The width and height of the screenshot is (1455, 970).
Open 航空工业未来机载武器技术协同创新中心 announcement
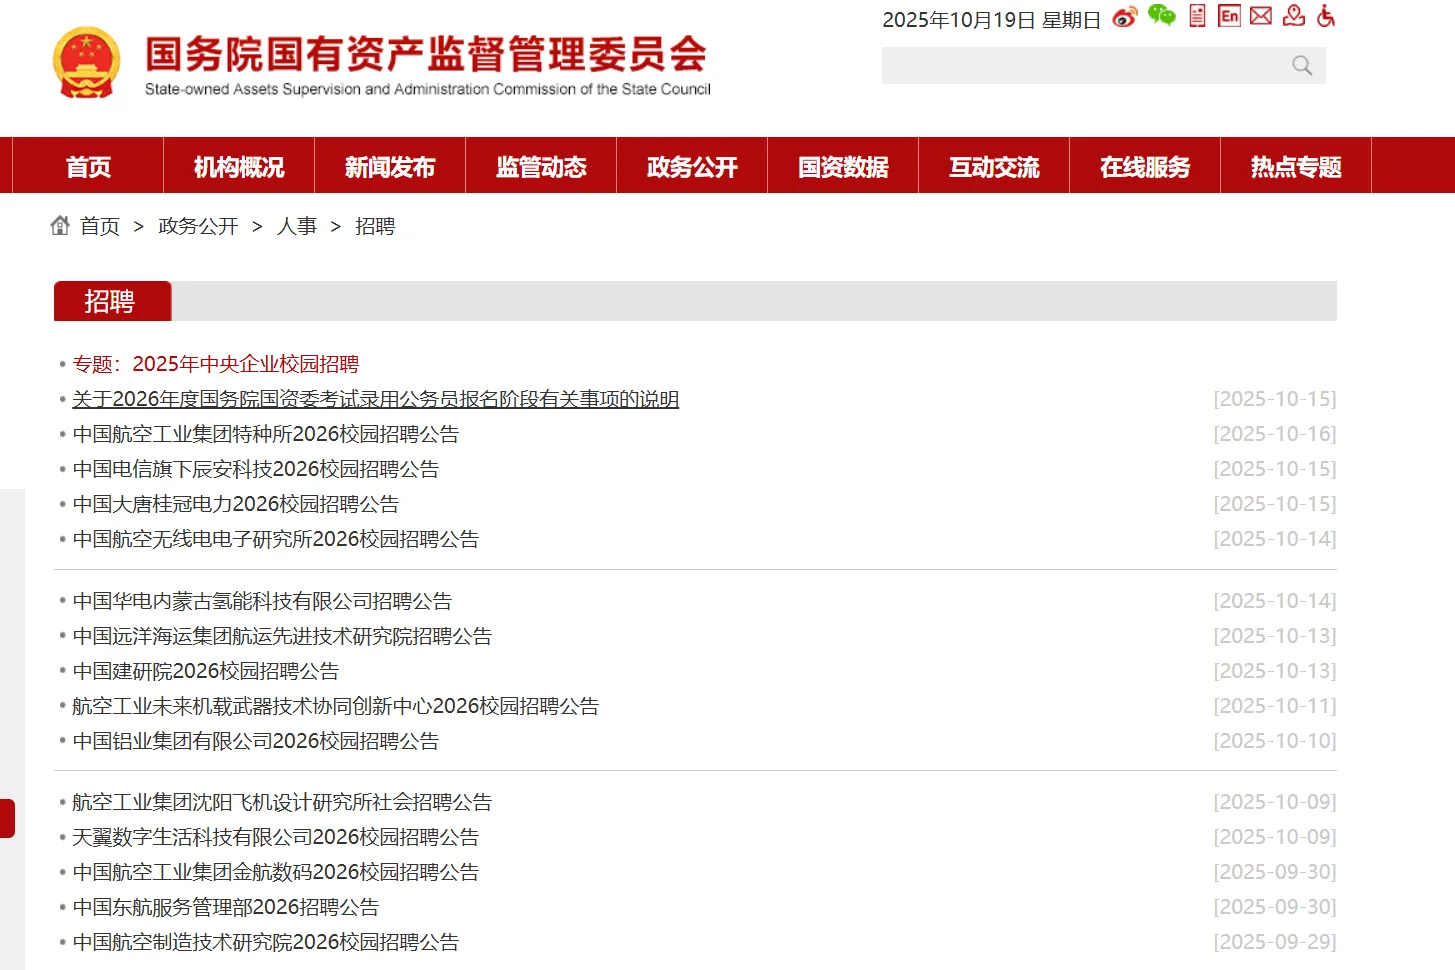(x=336, y=706)
